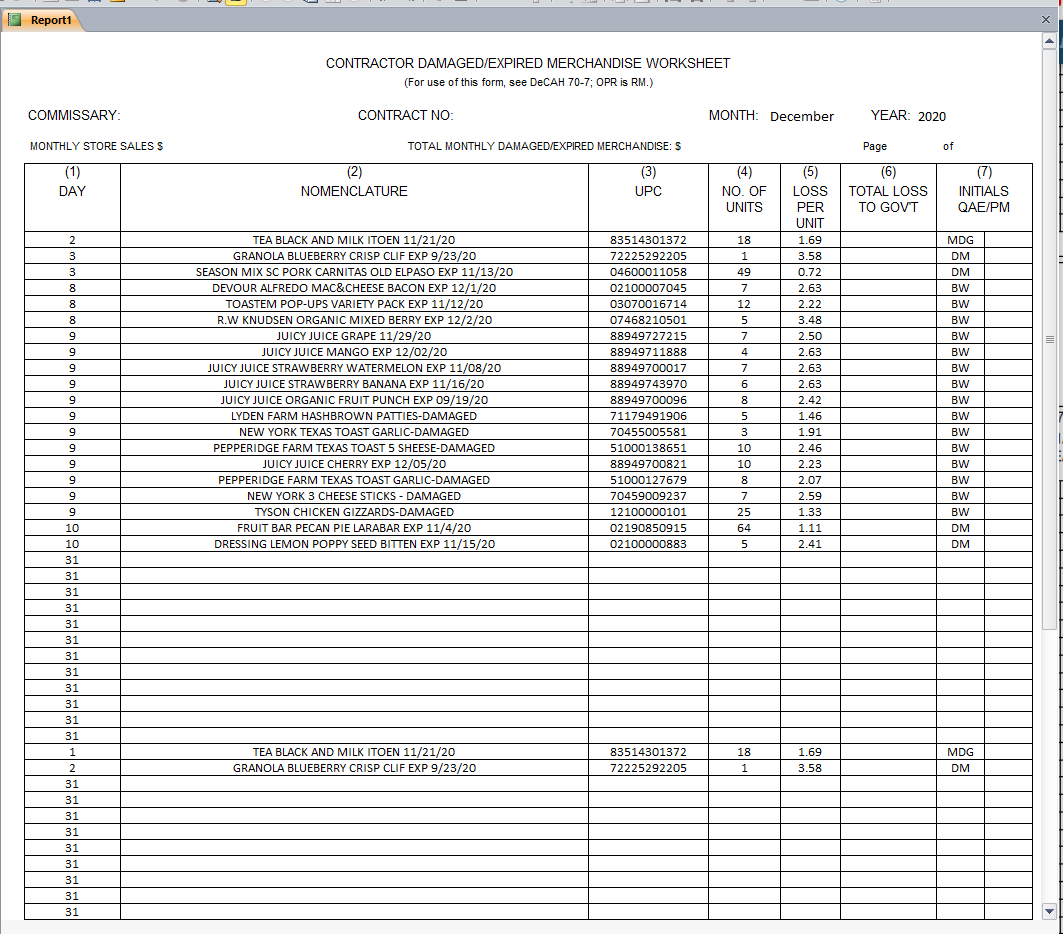Click MDG initials in the day 2 row

(960, 240)
